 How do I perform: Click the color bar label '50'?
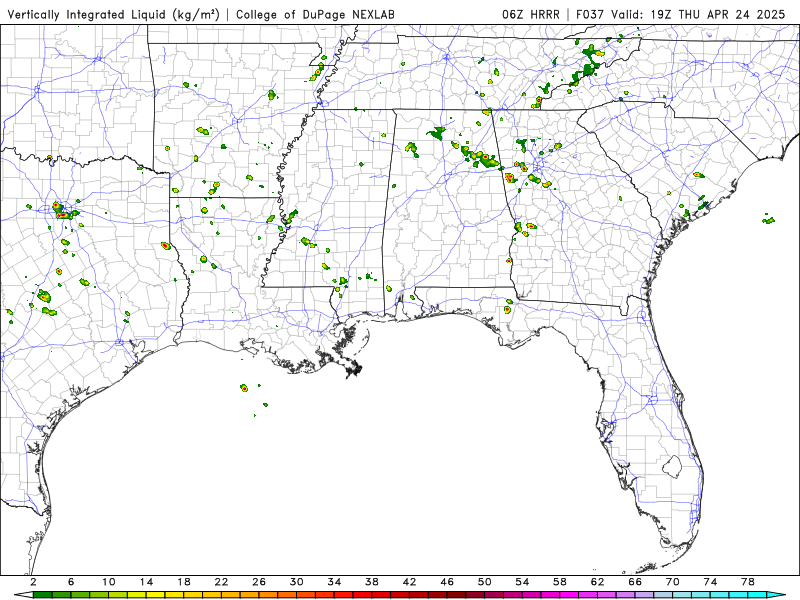point(485,582)
